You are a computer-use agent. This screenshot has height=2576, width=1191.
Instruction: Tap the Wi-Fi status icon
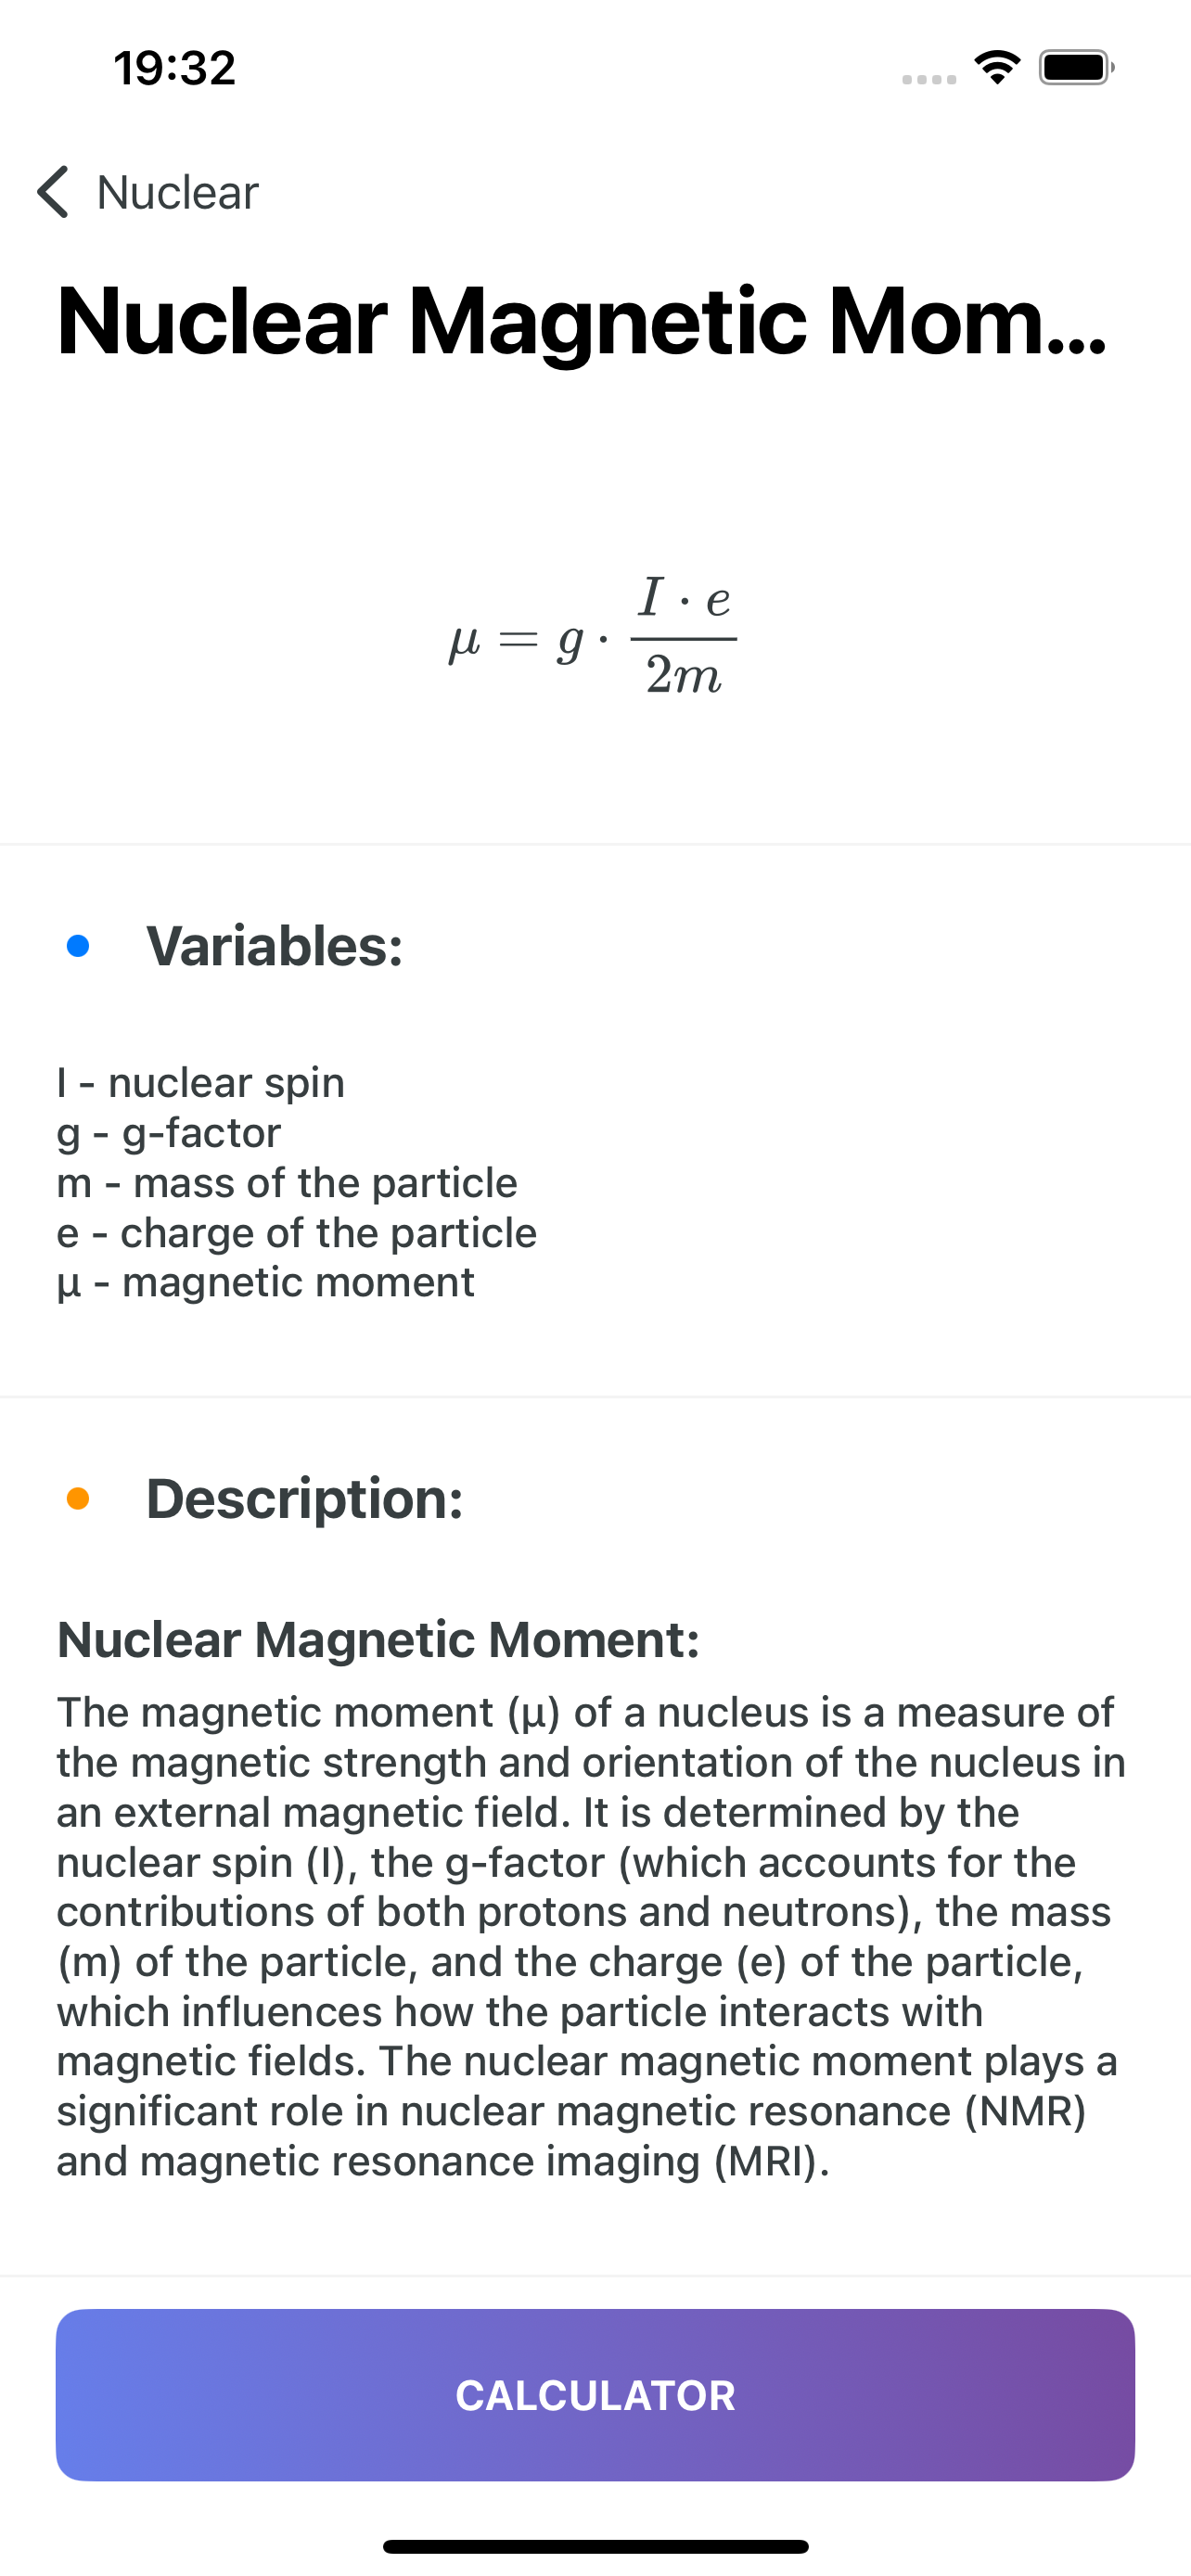click(x=997, y=67)
